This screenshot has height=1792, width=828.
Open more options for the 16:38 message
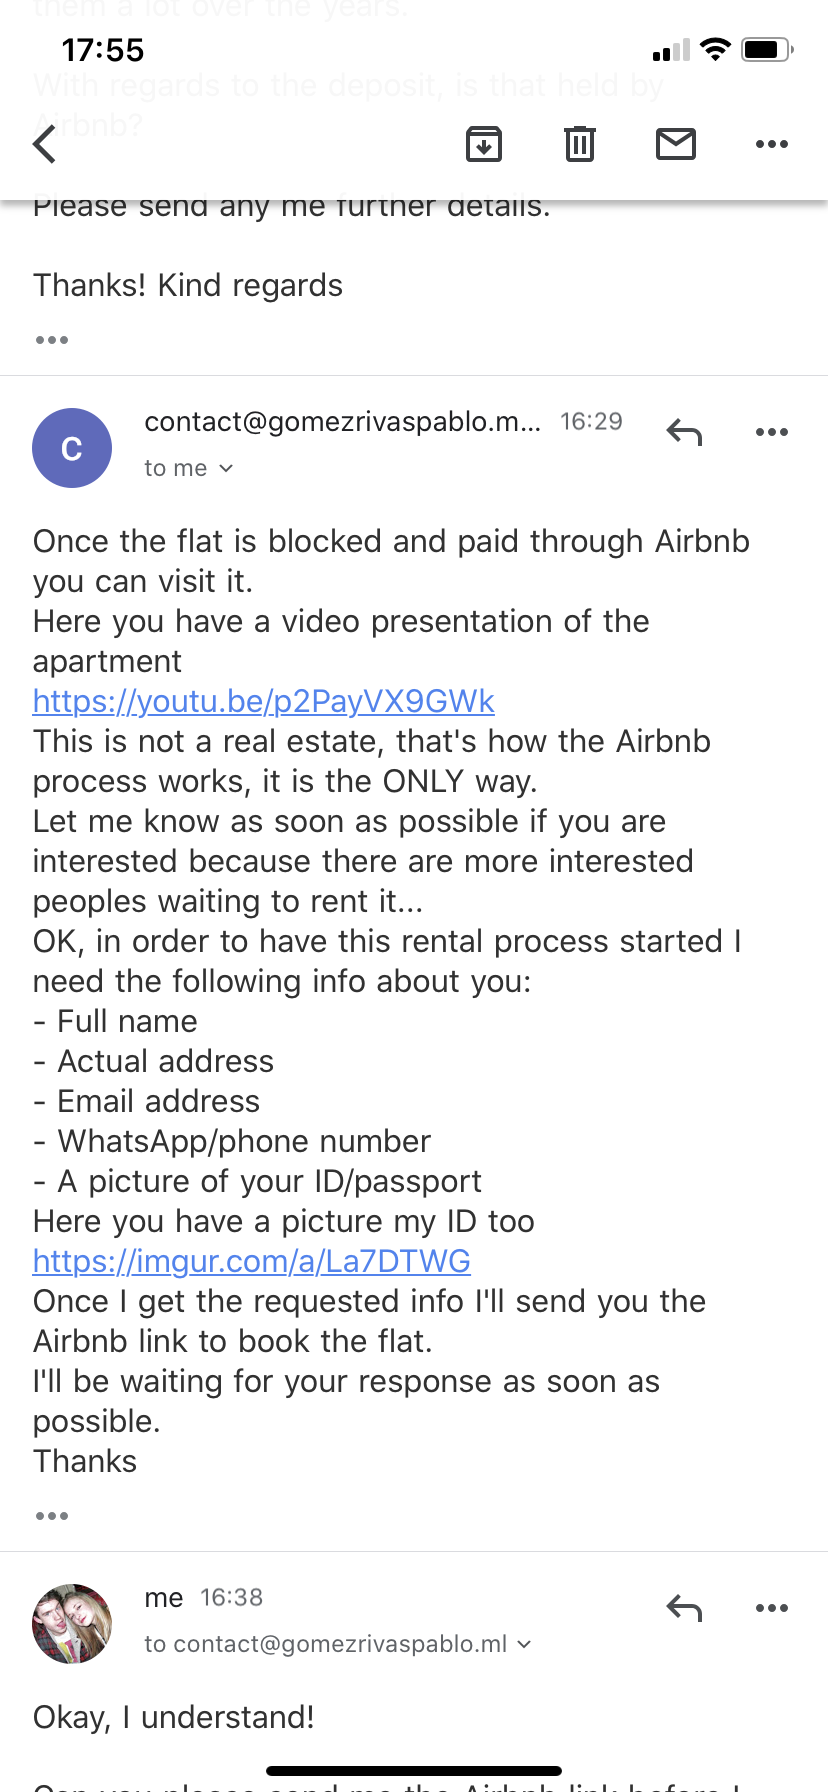coord(772,1608)
